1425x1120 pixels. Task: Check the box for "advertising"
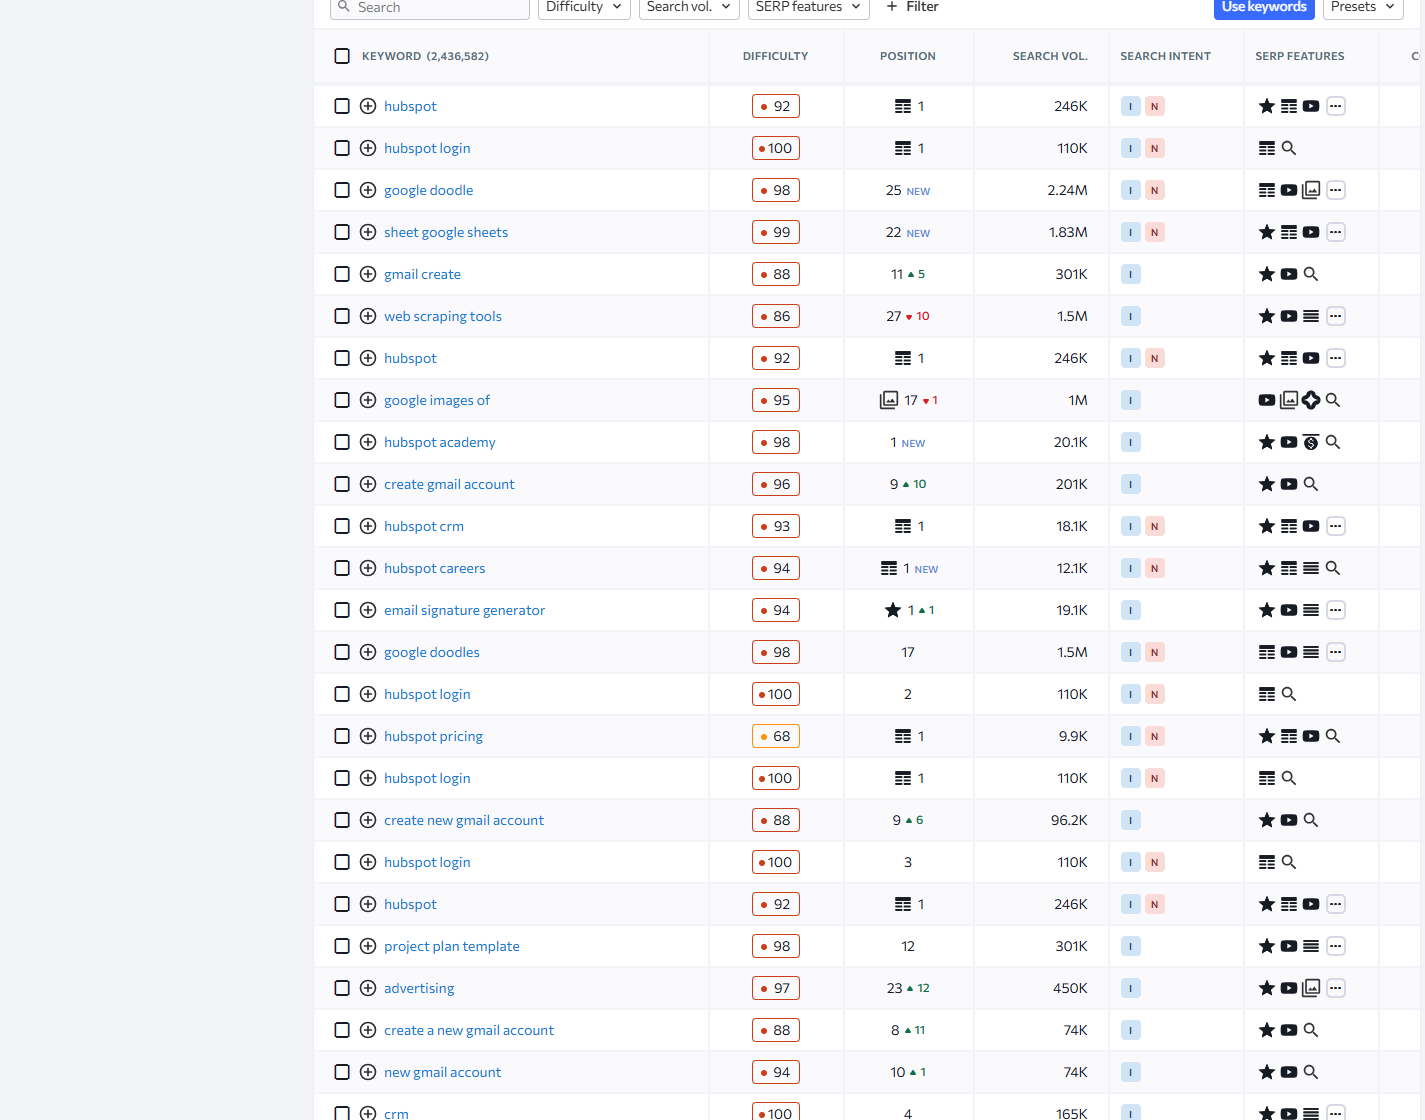[x=342, y=988]
